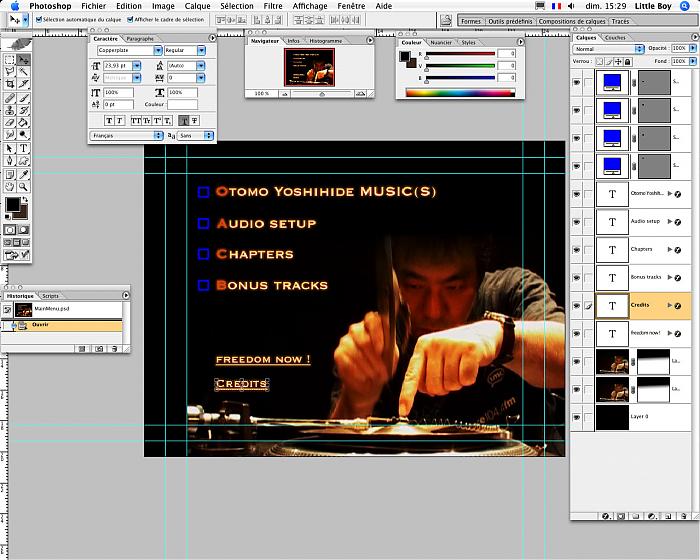Open the Opacité 100% slider arrow
The width and height of the screenshot is (700, 560).
tap(693, 48)
